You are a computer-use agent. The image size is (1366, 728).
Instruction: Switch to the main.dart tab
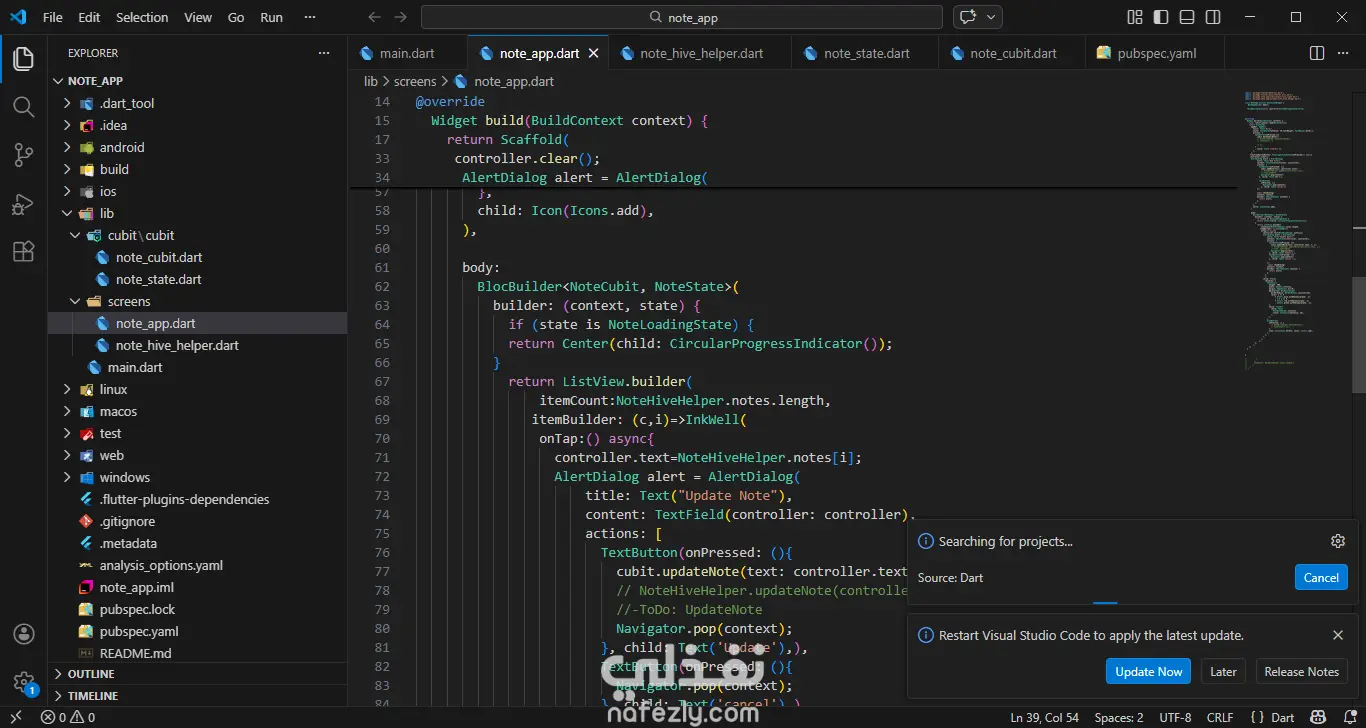pyautogui.click(x=407, y=53)
